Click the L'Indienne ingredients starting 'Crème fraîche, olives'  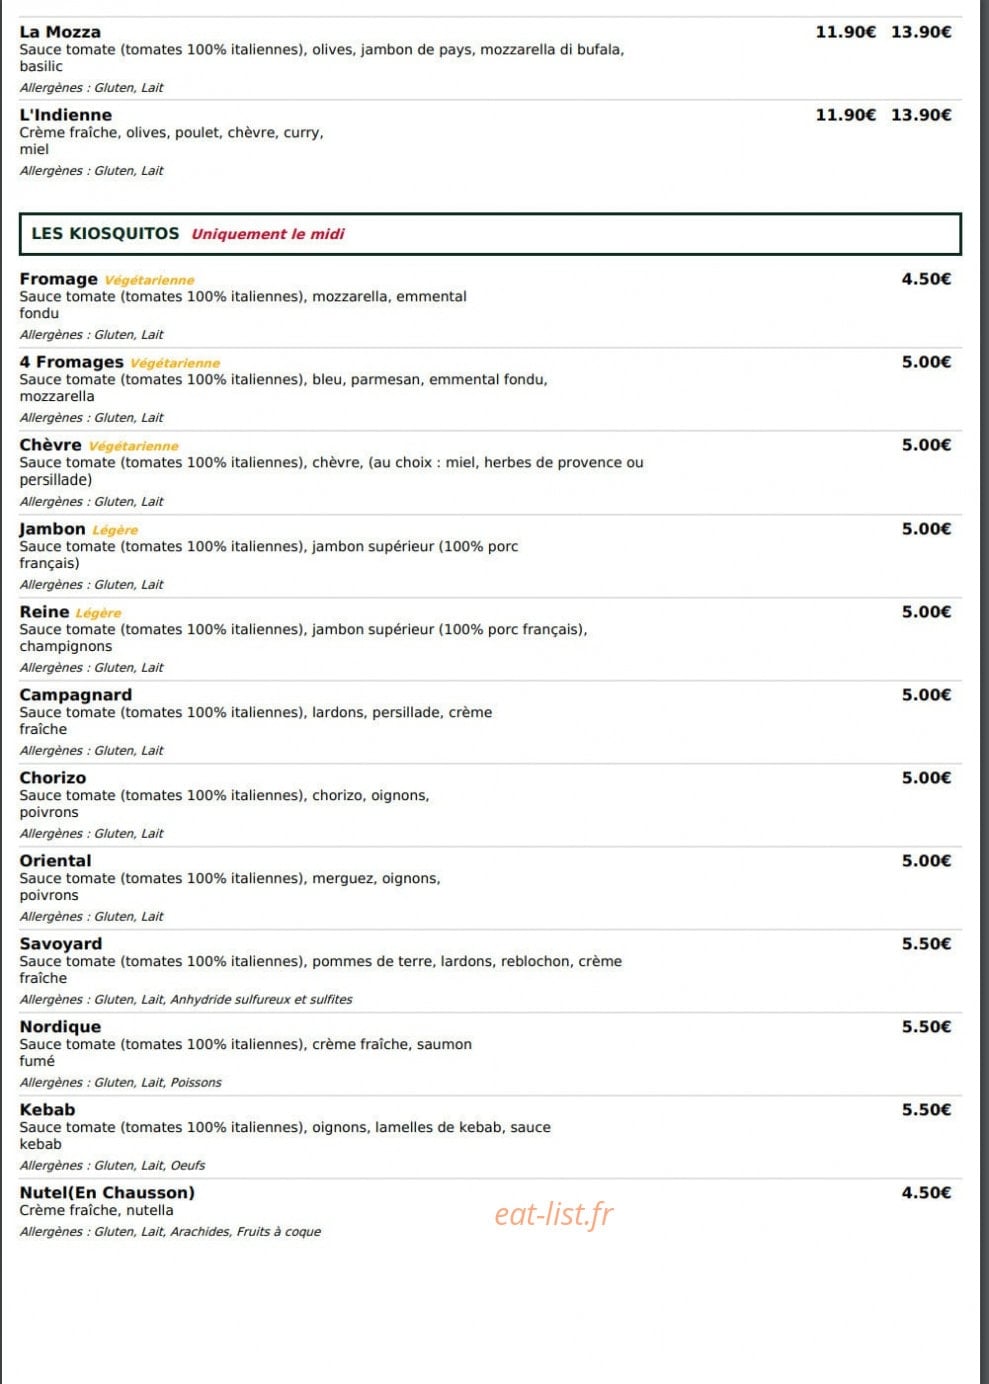click(x=171, y=141)
